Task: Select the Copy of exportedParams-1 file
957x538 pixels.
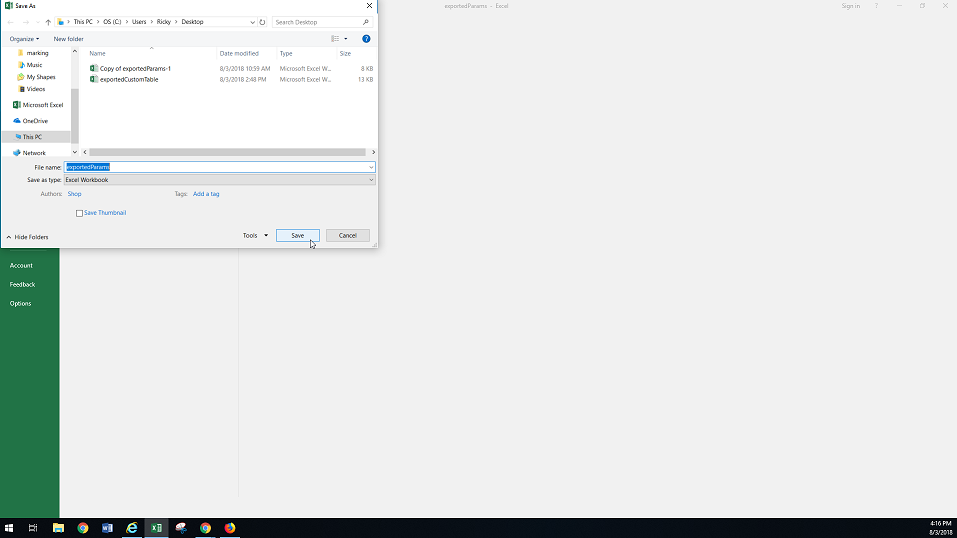Action: pyautogui.click(x=135, y=69)
